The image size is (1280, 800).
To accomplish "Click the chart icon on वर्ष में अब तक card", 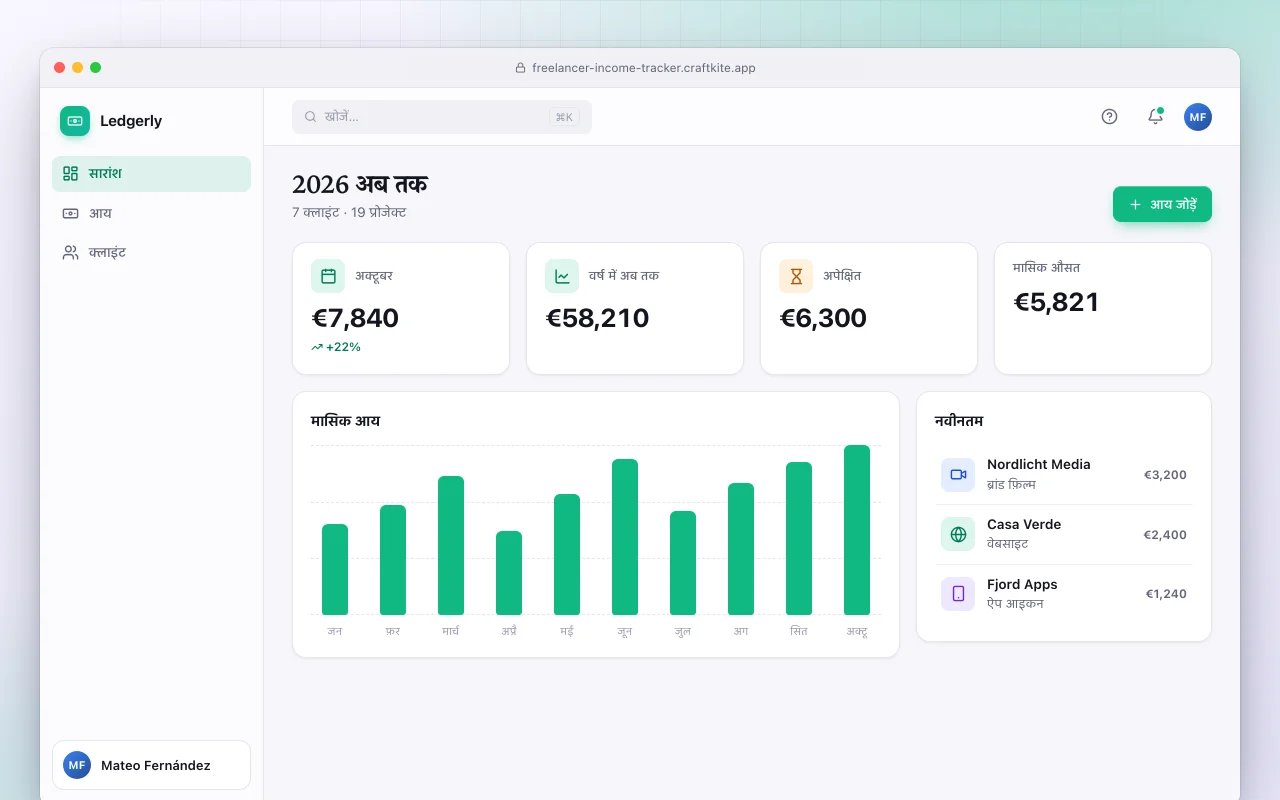I will pos(562,276).
